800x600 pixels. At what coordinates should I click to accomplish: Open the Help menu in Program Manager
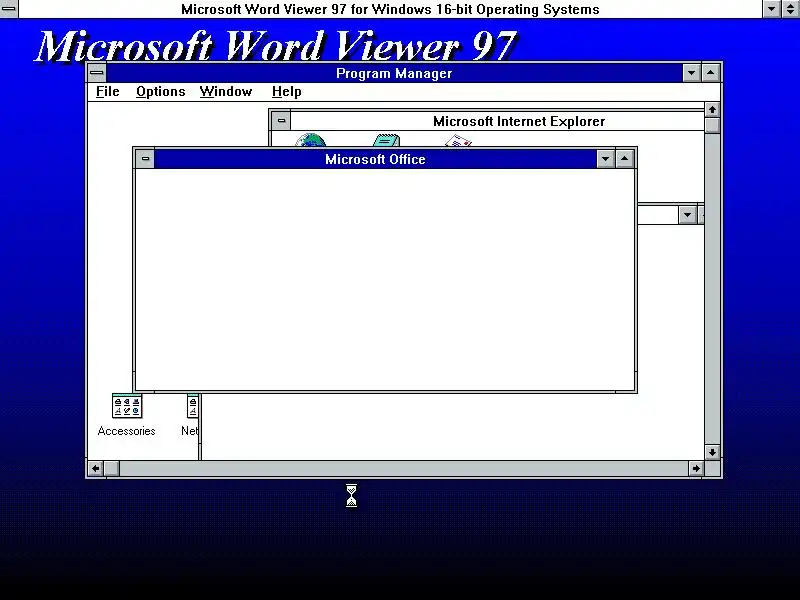286,92
